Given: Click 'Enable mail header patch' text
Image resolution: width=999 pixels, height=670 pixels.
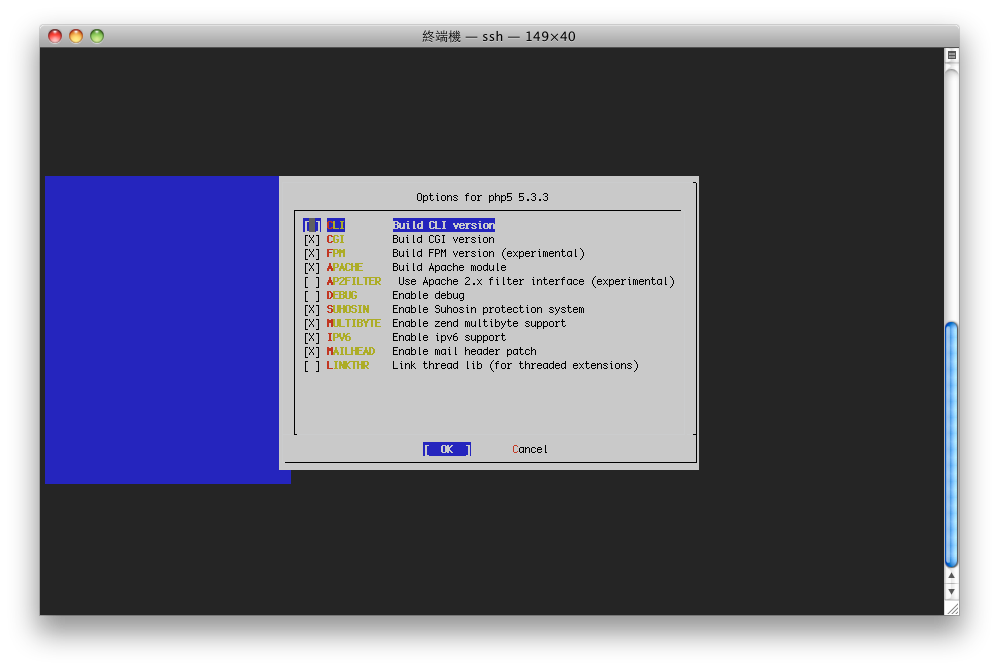Looking at the screenshot, I should pos(464,352).
